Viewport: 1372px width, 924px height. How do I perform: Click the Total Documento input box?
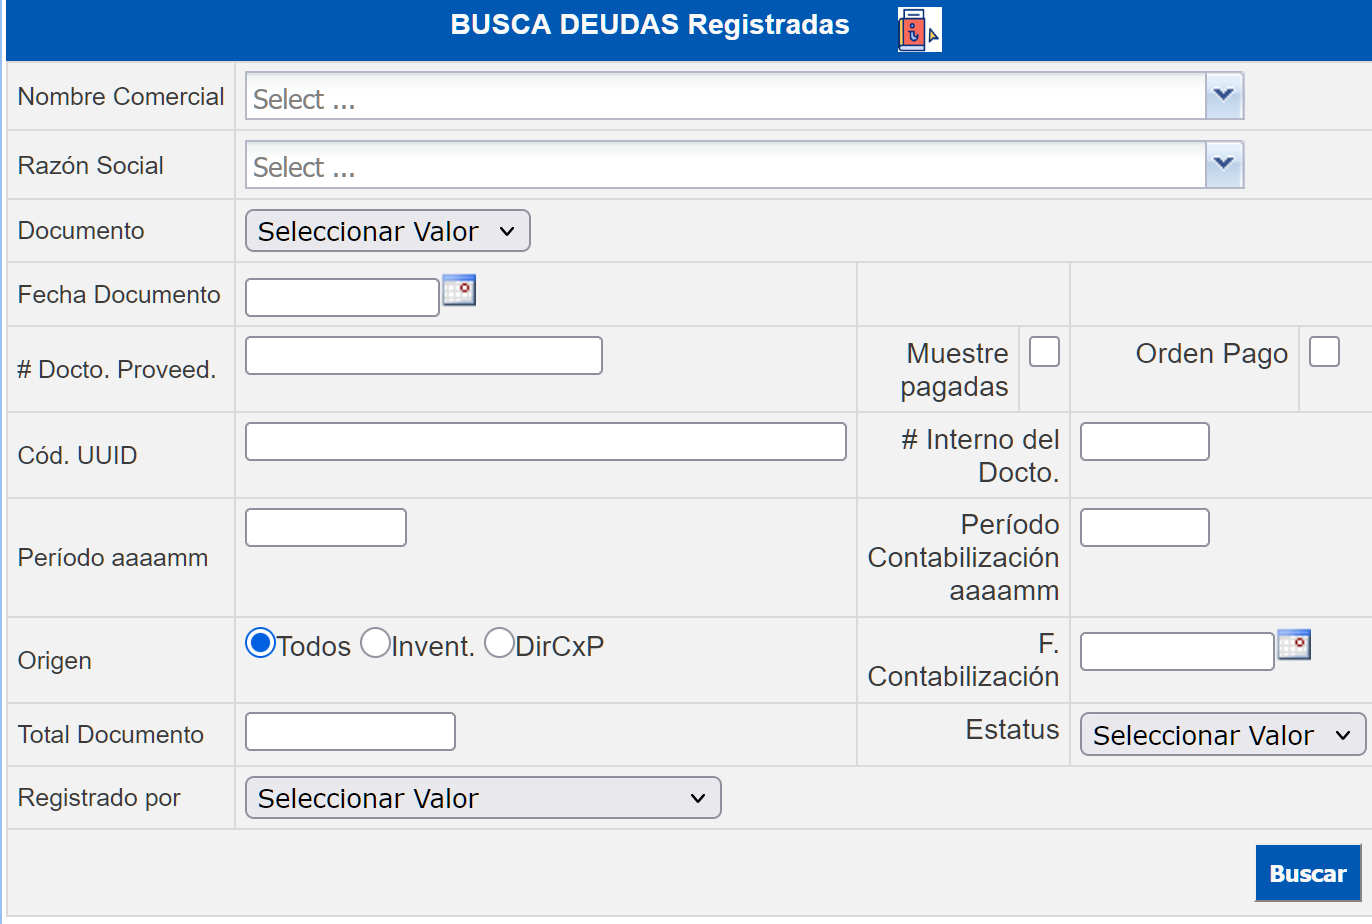coord(350,732)
